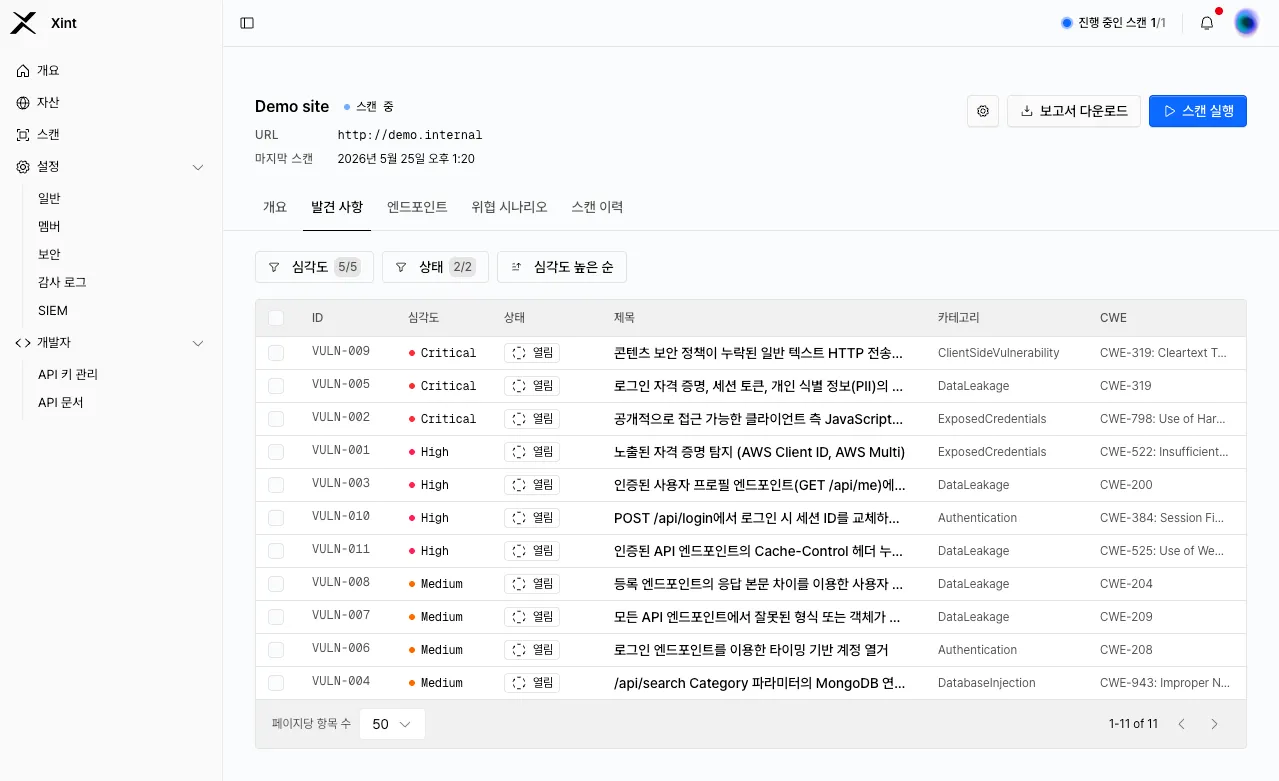This screenshot has width=1279, height=781.
Task: Click the 카테고리 column header
Action: pyautogui.click(x=959, y=318)
